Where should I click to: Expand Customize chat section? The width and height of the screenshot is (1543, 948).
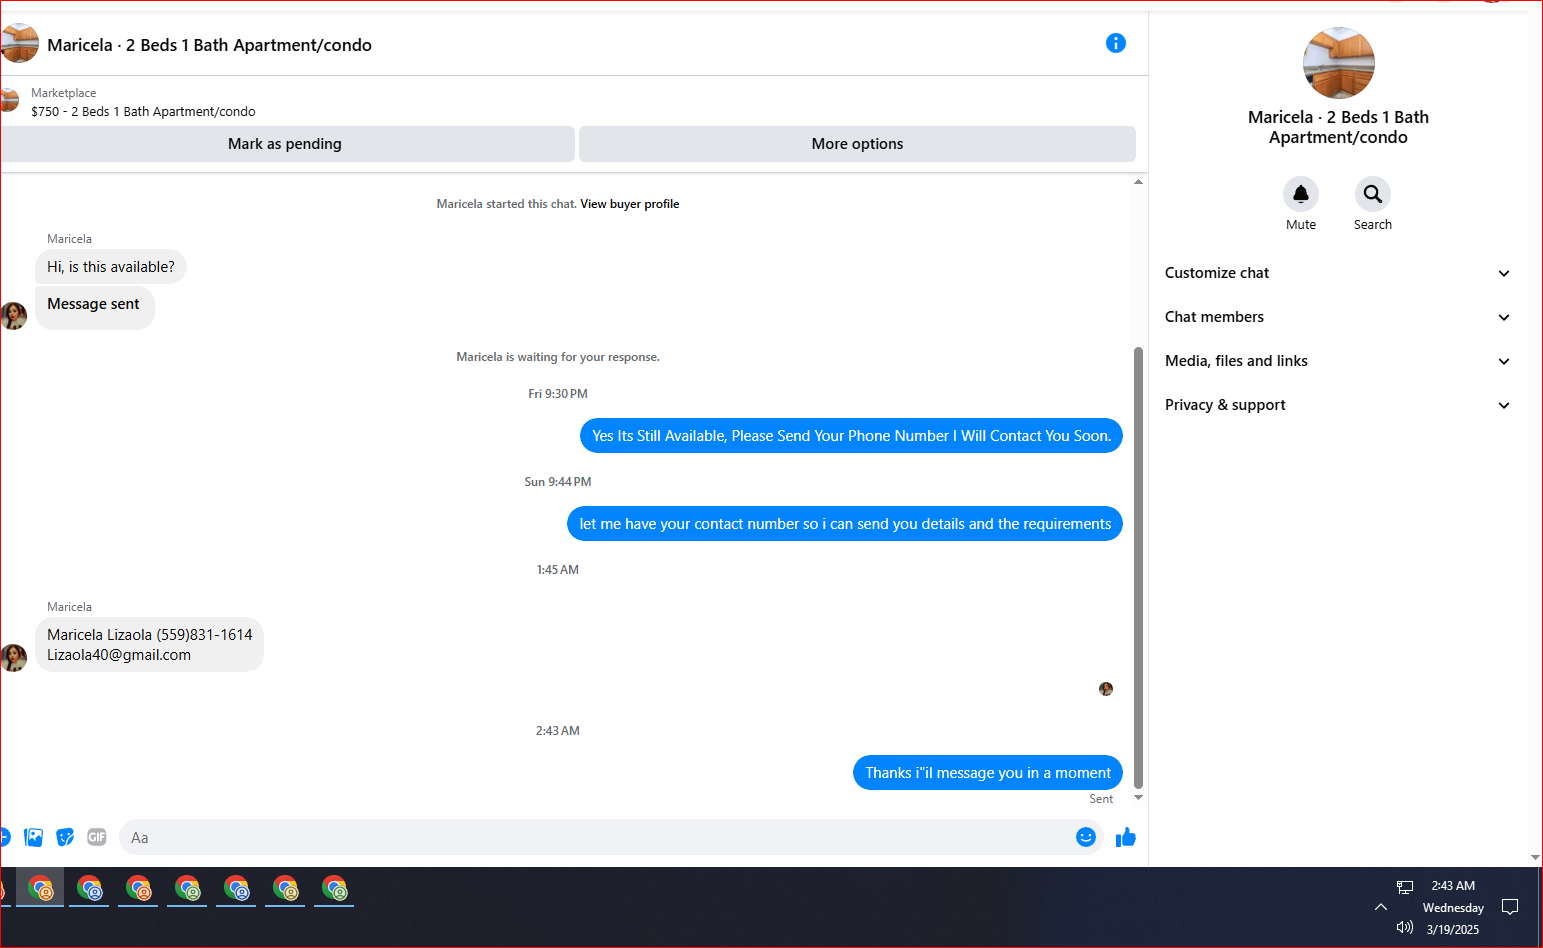coord(1338,273)
